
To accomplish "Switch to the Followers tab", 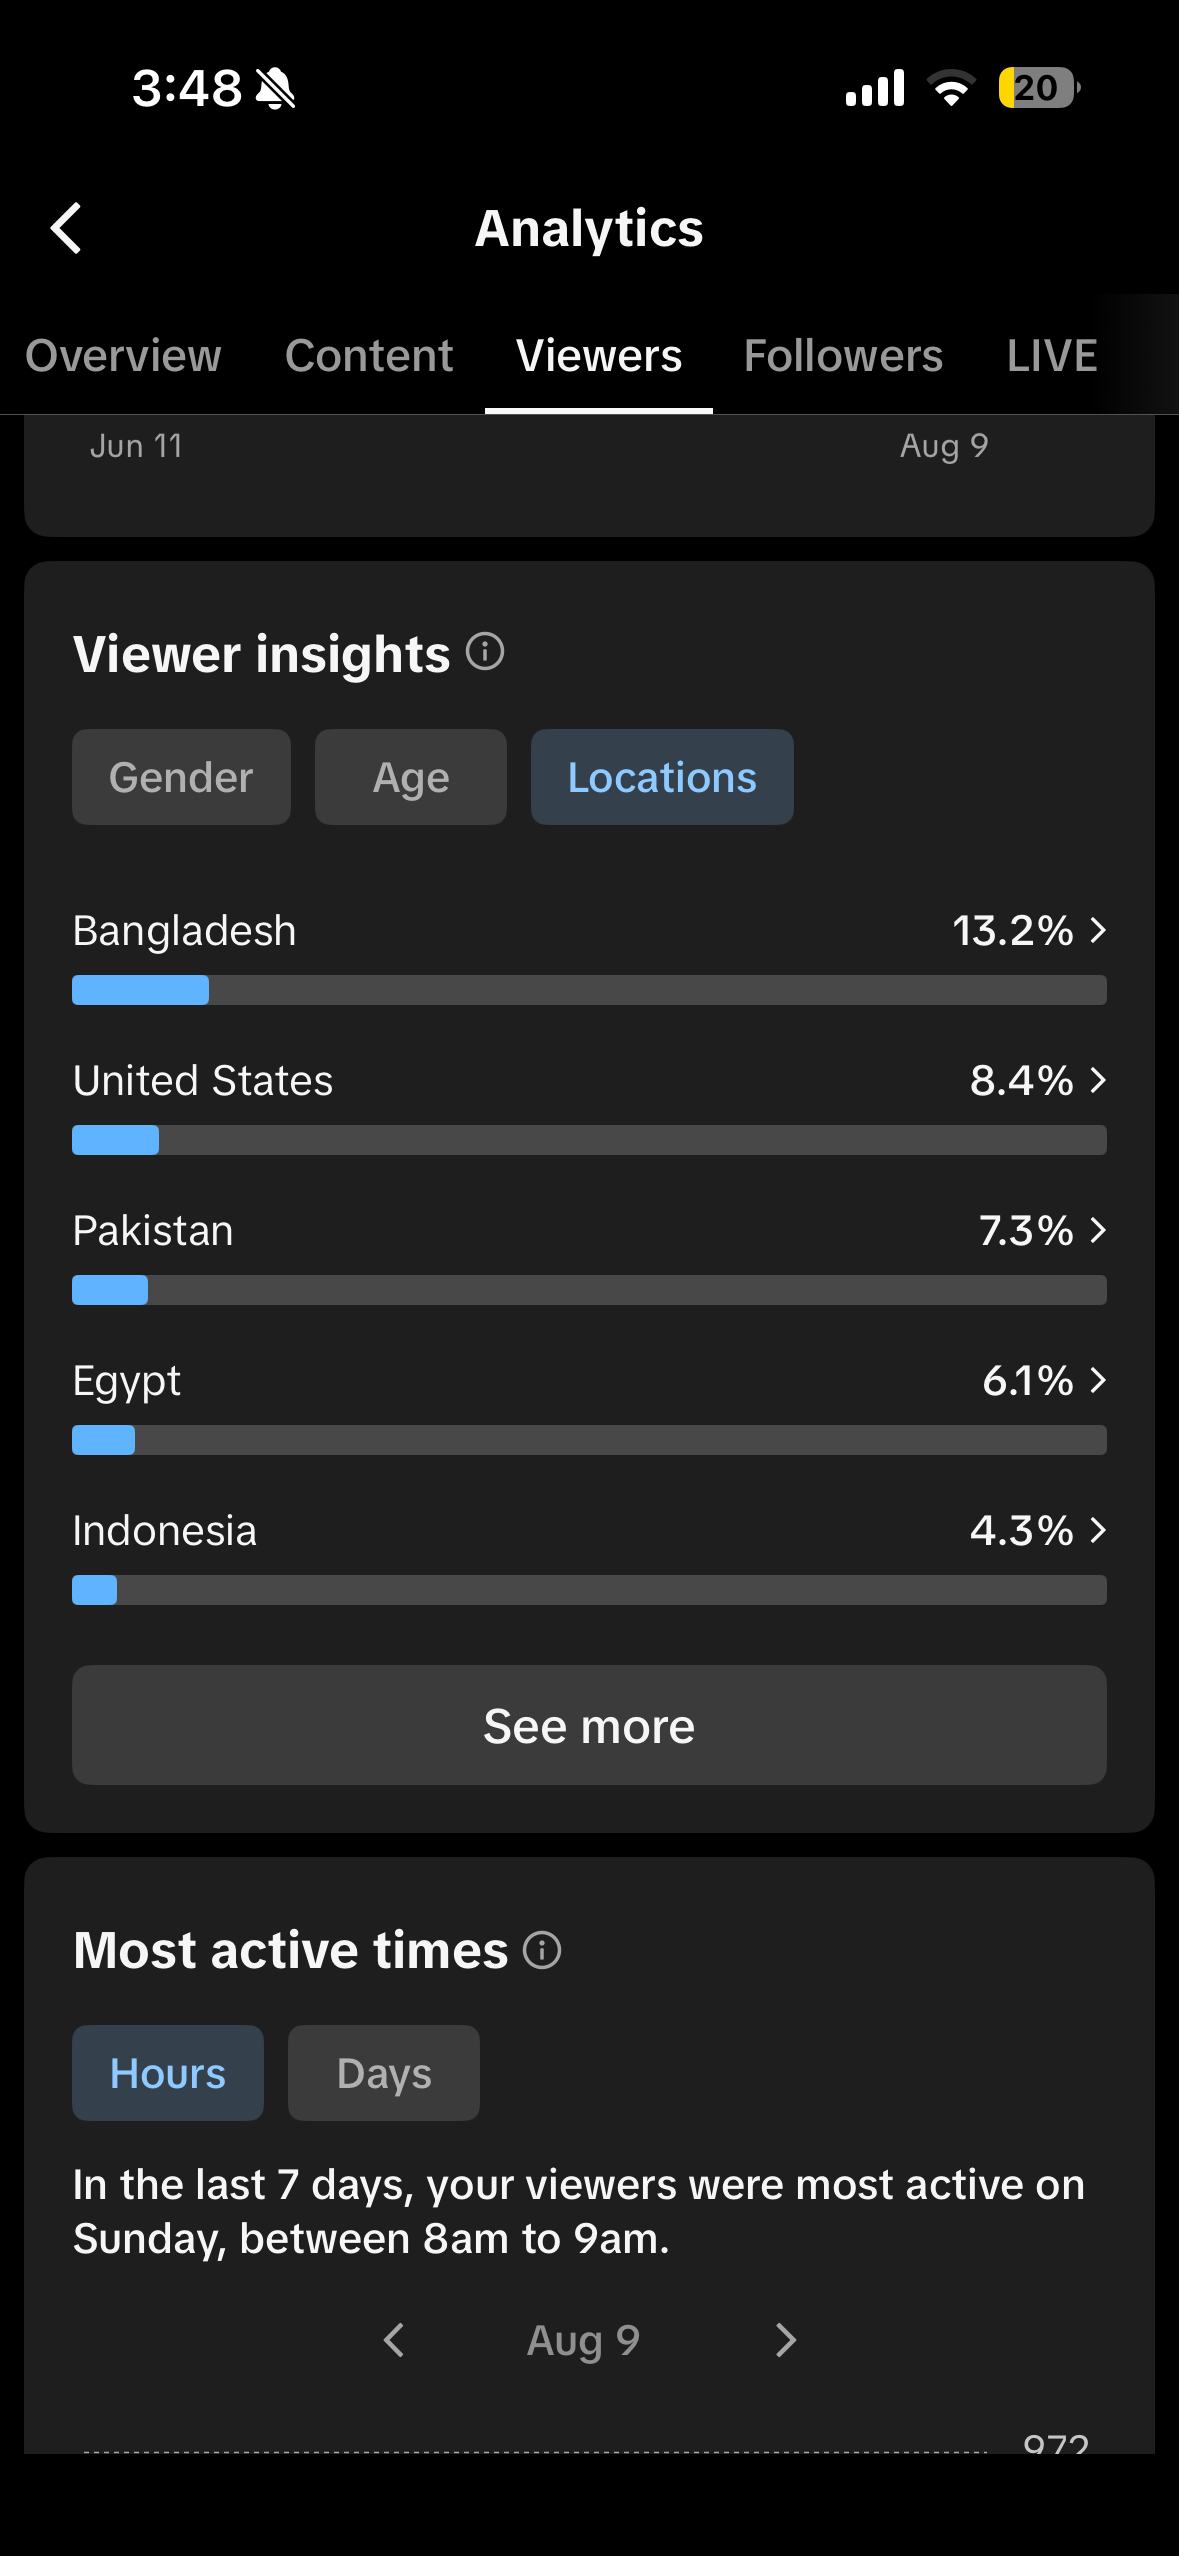I will (843, 356).
